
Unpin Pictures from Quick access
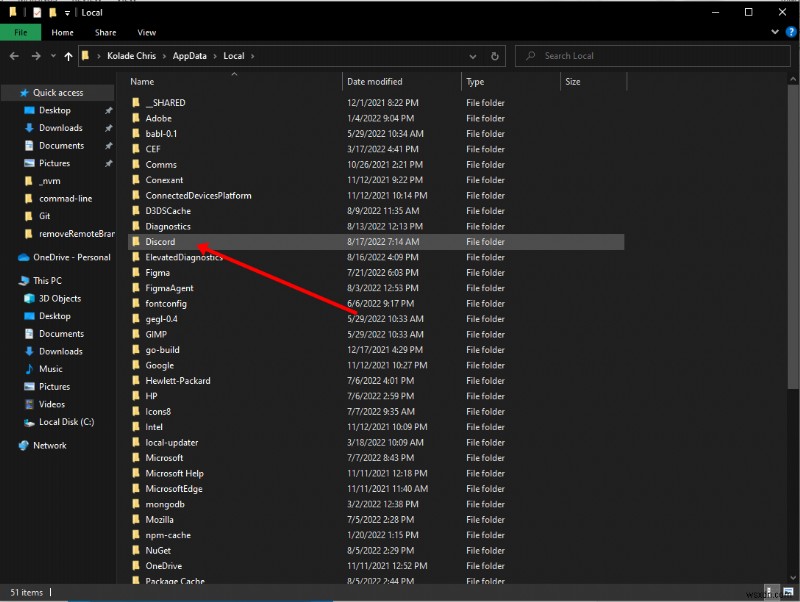coord(107,163)
